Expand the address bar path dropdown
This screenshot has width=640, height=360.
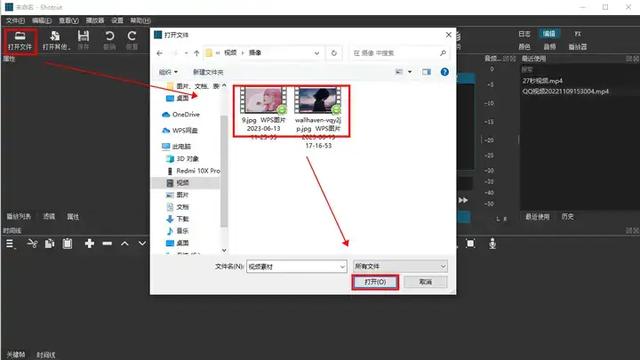point(317,53)
